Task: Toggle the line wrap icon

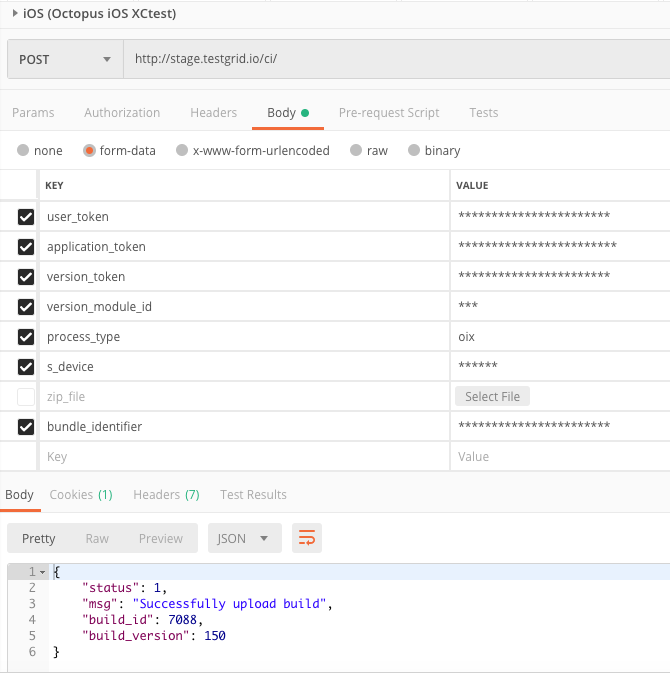Action: [307, 538]
